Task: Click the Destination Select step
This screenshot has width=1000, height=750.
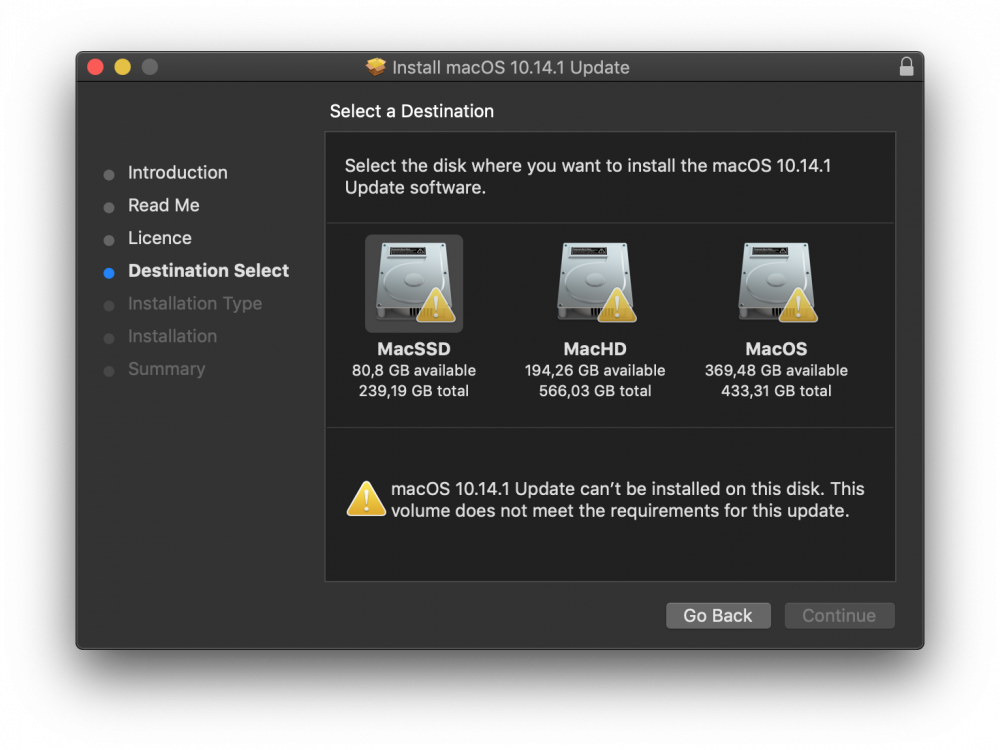Action: [209, 270]
